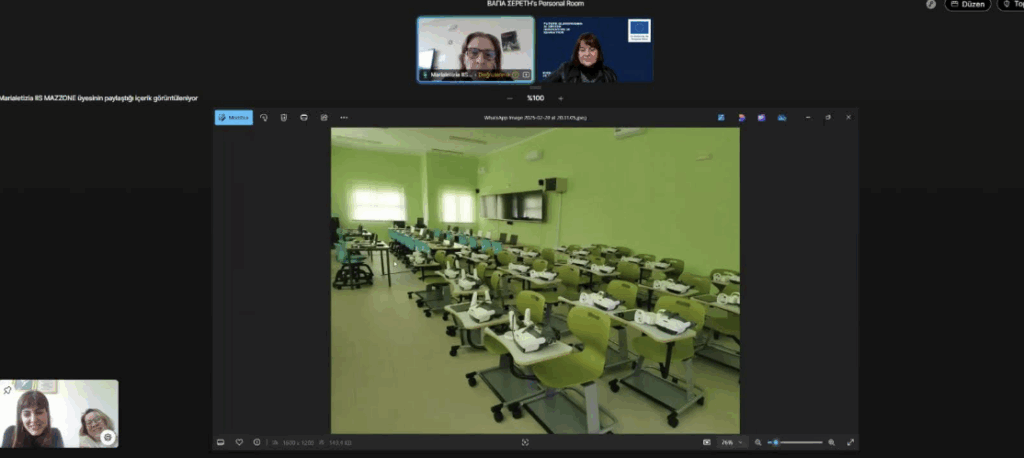This screenshot has height=458, width=1024.
Task: Show file info using the info icon
Action: [x=257, y=442]
